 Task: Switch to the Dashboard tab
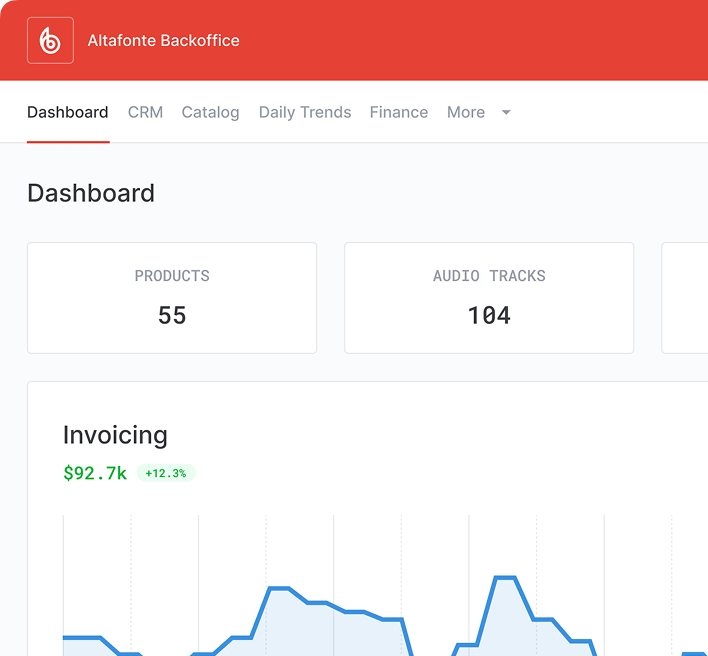coord(68,112)
